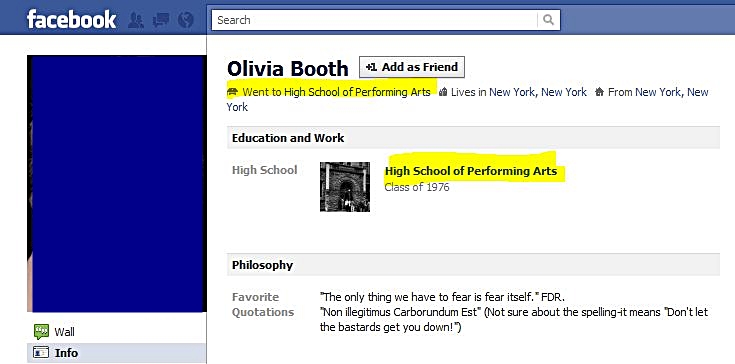Click the school icon beside Went to

click(x=232, y=92)
